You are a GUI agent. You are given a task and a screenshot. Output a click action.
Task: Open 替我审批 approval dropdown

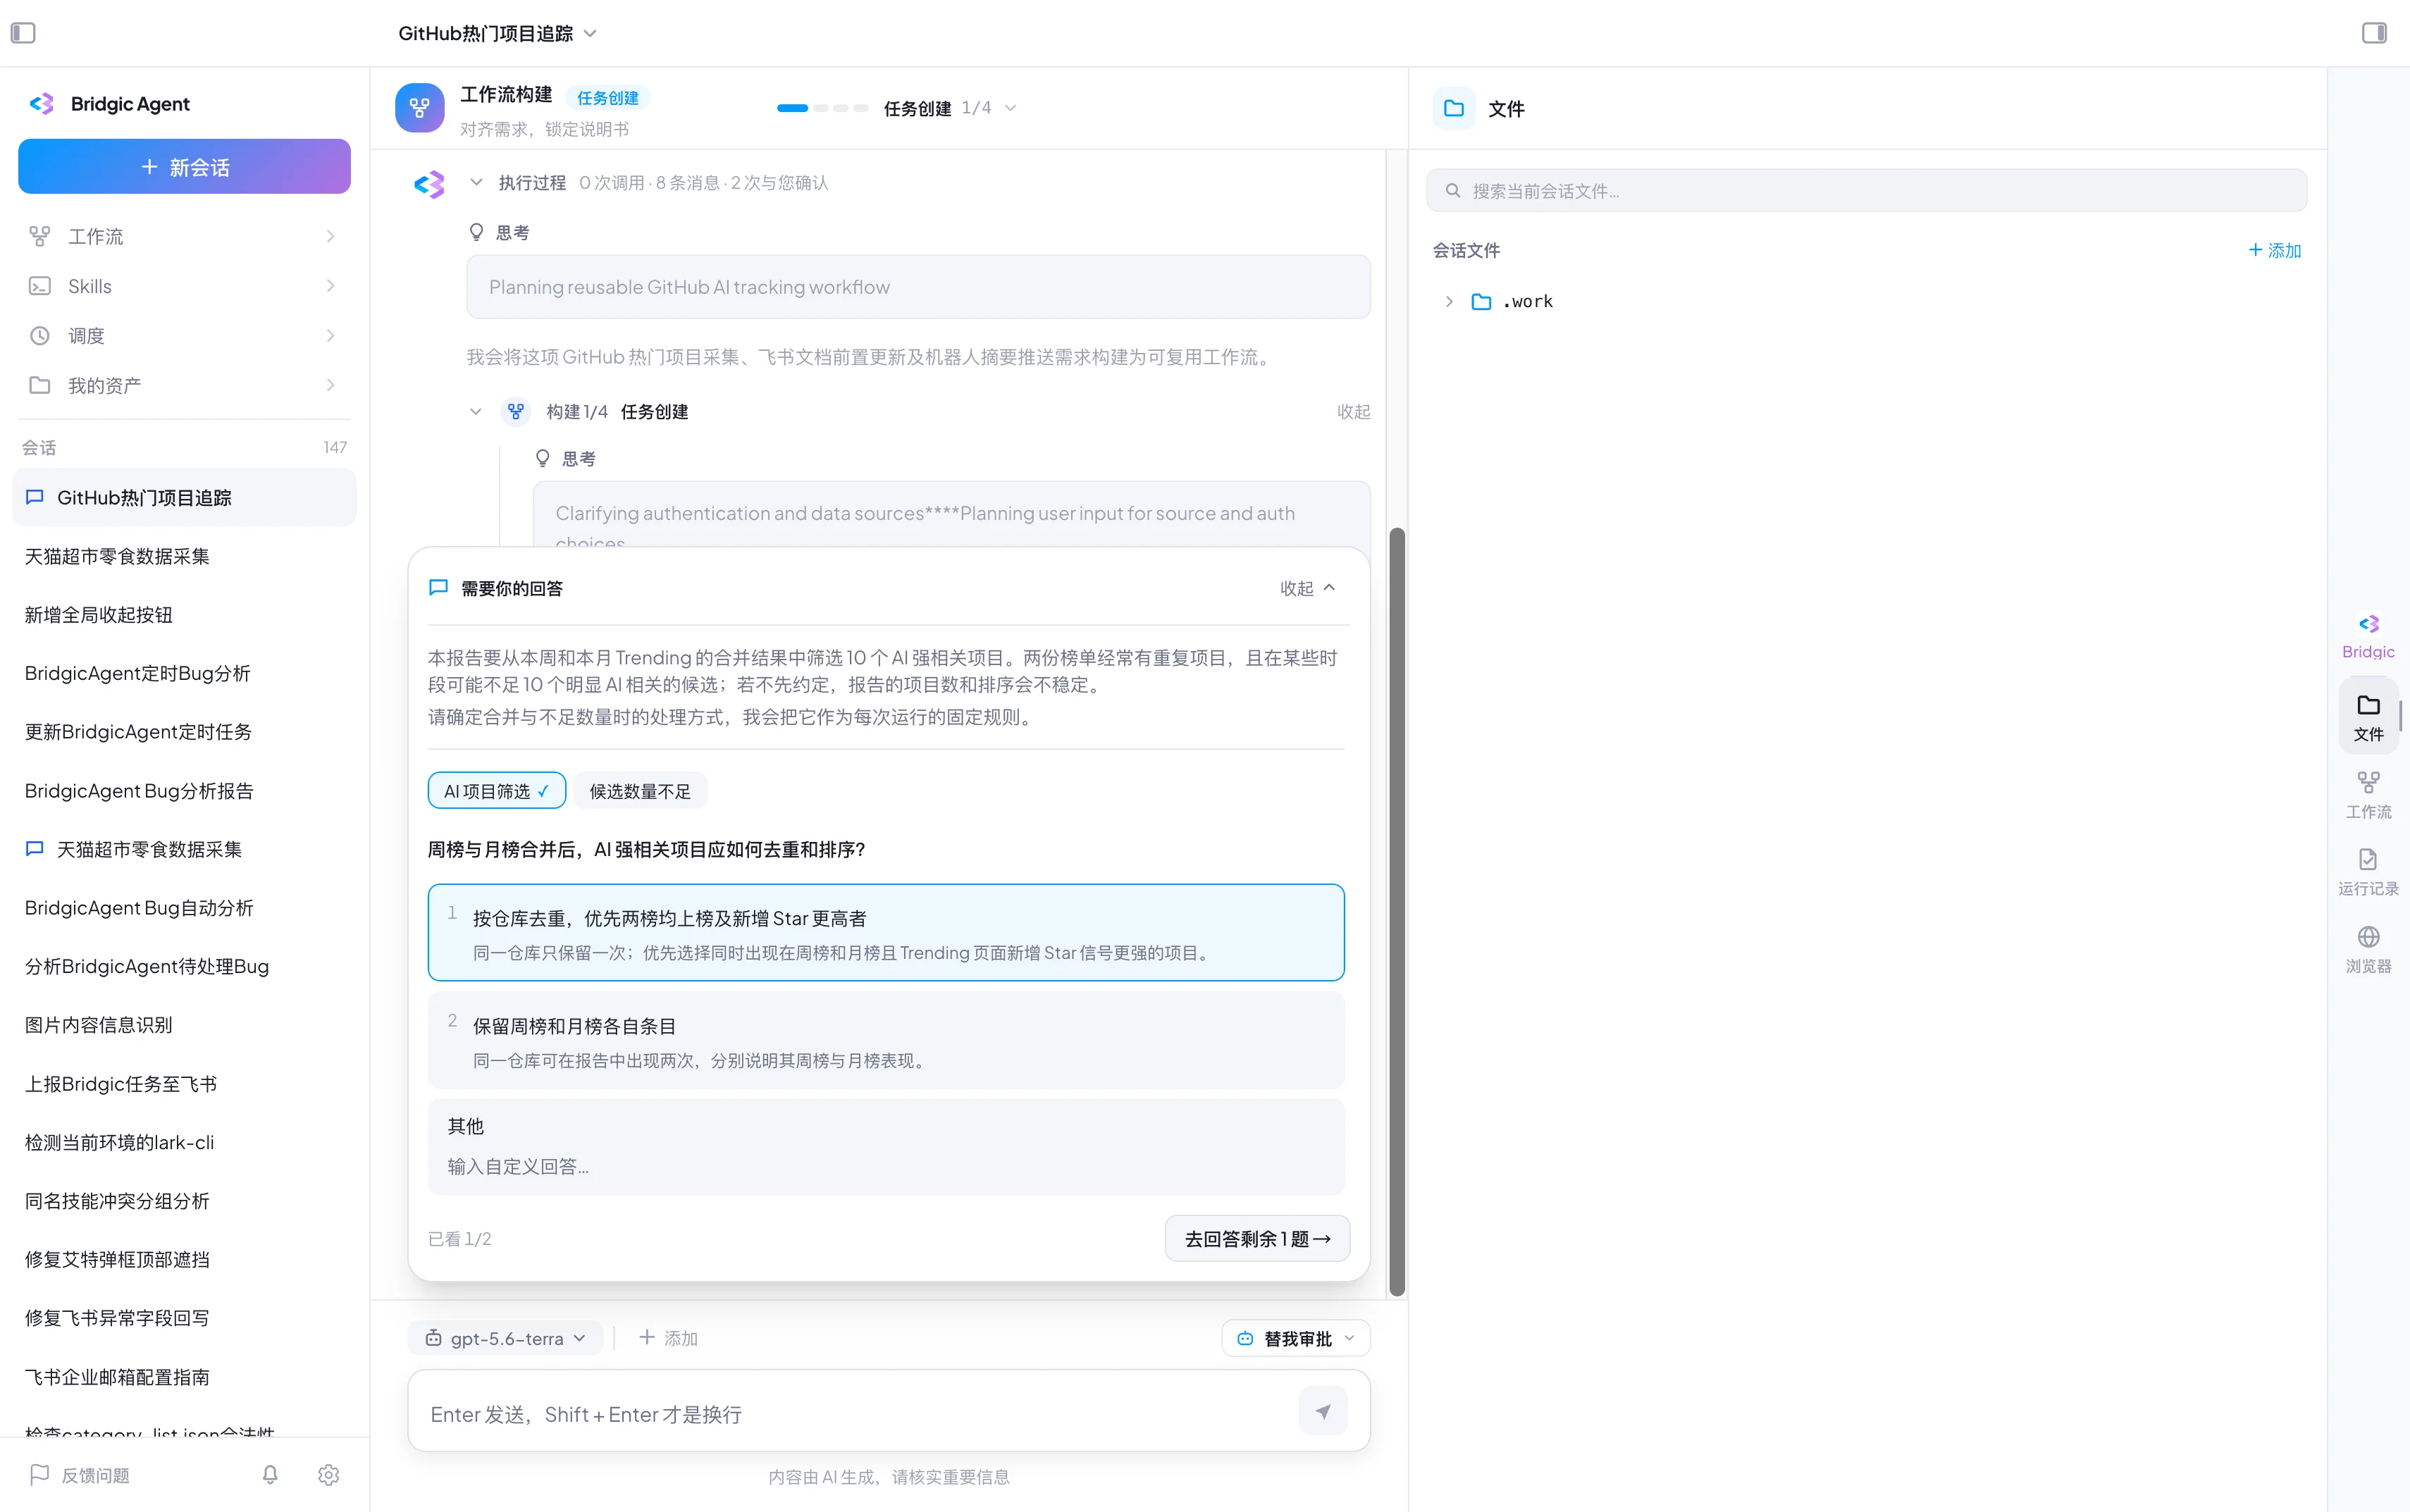point(1295,1337)
